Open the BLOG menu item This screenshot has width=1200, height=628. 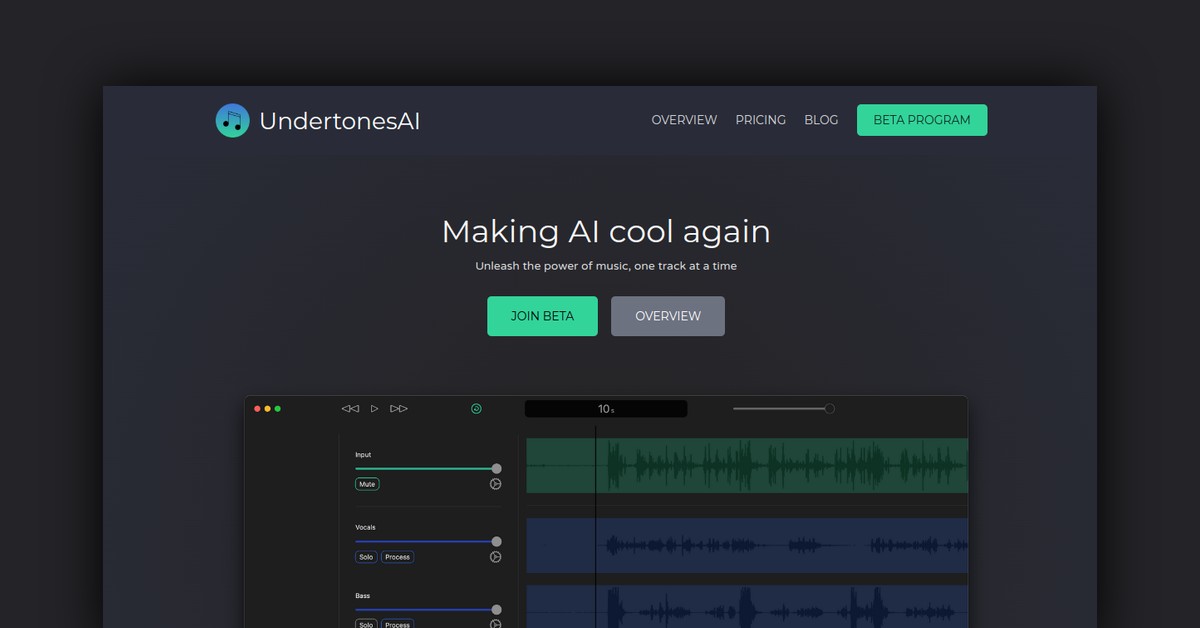pos(821,119)
